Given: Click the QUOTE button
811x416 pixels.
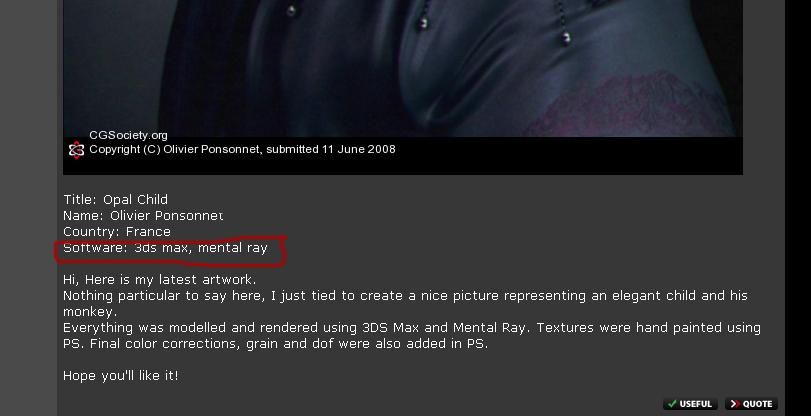Looking at the screenshot, I should 751,404.
